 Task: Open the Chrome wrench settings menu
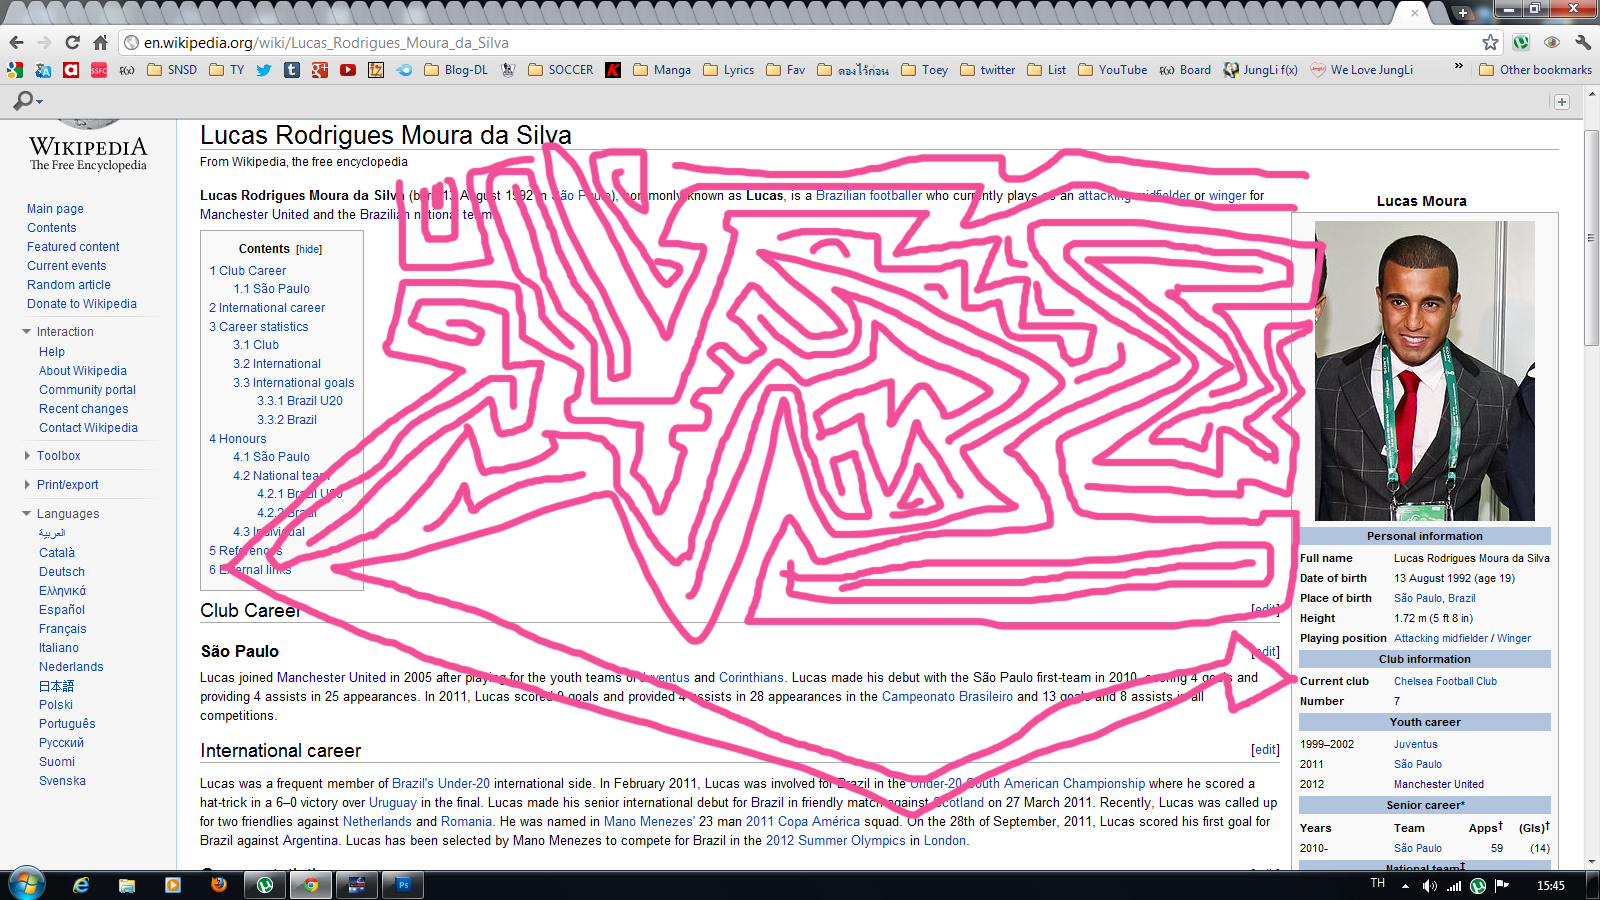1583,42
